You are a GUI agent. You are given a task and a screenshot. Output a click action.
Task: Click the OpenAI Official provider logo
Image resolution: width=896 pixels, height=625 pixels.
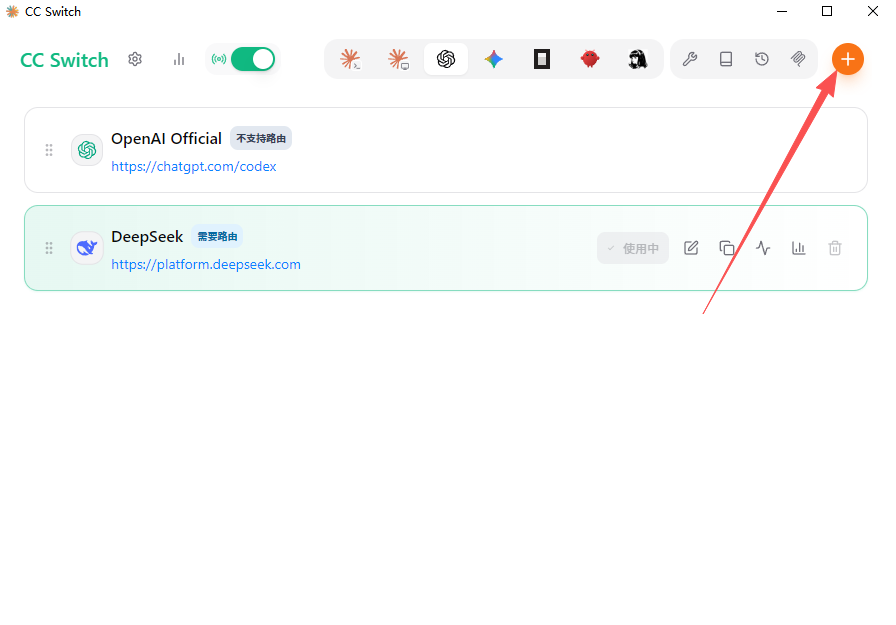click(87, 150)
